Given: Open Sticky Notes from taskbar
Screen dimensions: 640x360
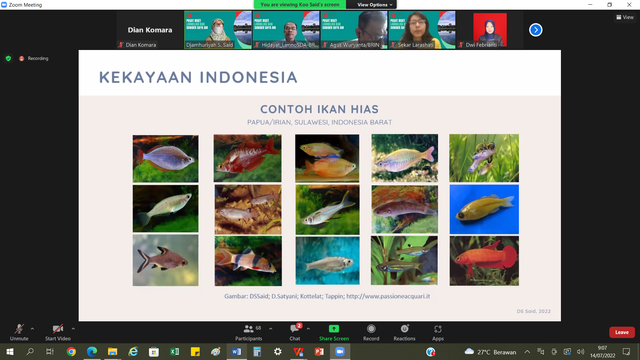Looking at the screenshot, I should 195,351.
